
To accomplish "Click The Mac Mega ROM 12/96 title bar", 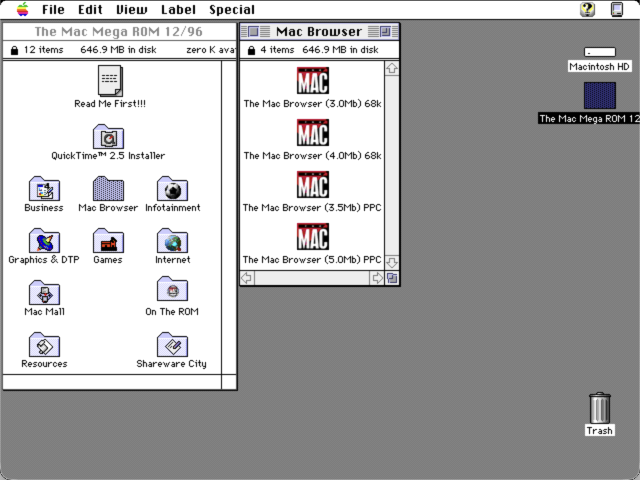I will [119, 32].
